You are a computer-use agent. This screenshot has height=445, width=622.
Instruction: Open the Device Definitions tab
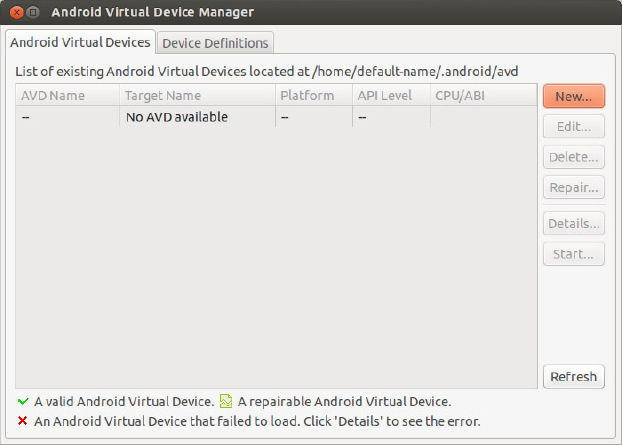215,43
